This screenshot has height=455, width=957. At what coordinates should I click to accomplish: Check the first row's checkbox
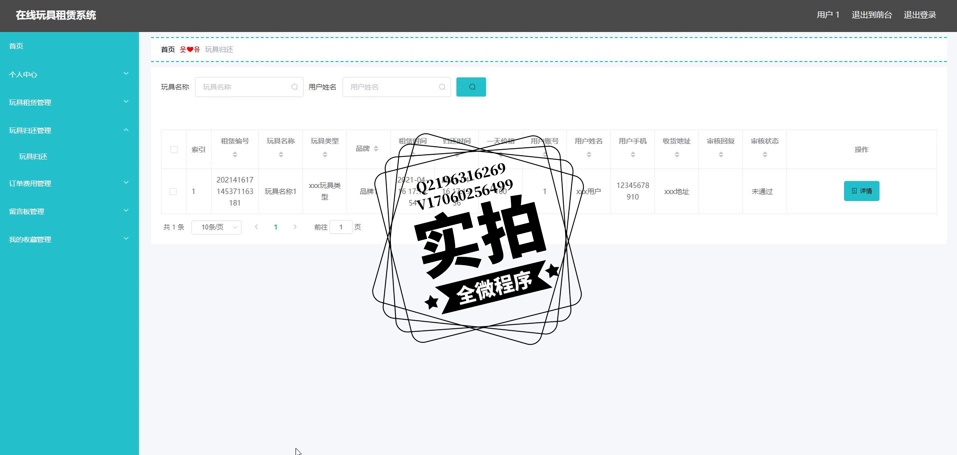[174, 191]
